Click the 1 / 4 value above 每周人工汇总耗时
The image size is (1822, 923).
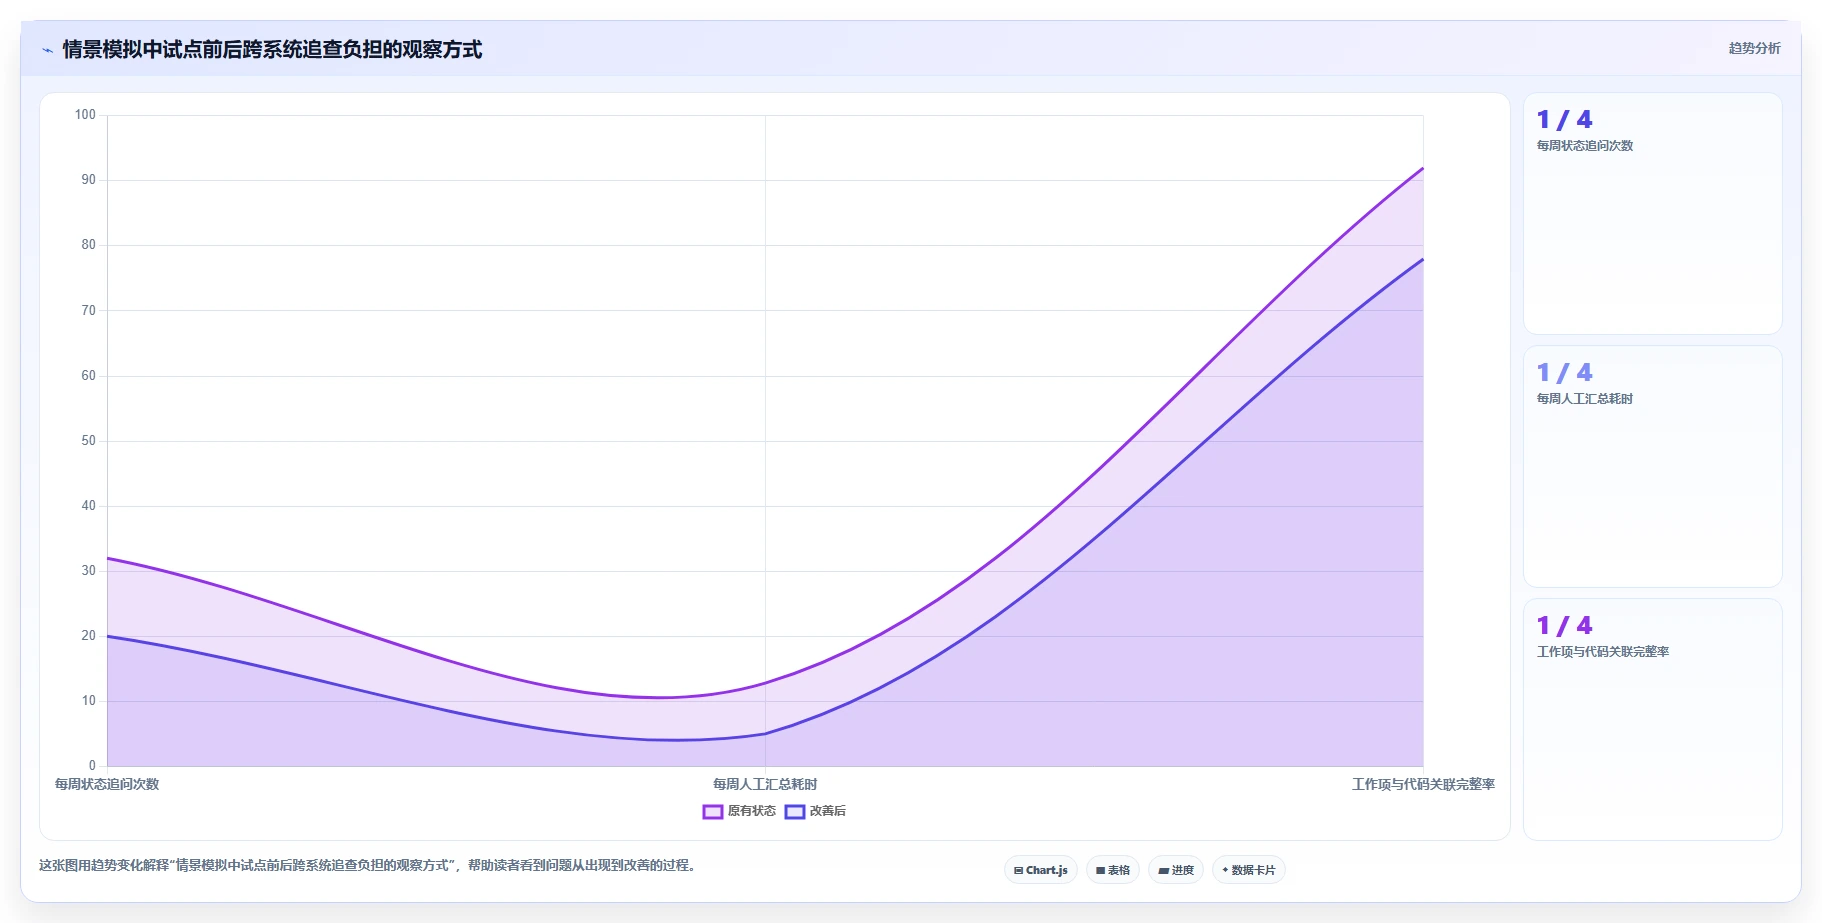coord(1564,373)
